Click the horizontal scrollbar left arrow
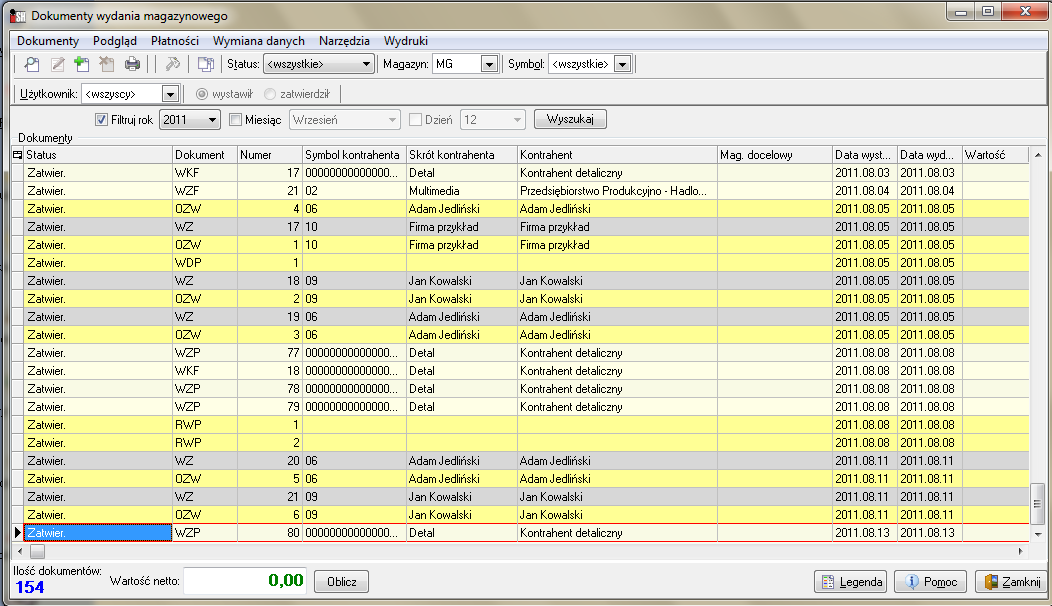 20,552
